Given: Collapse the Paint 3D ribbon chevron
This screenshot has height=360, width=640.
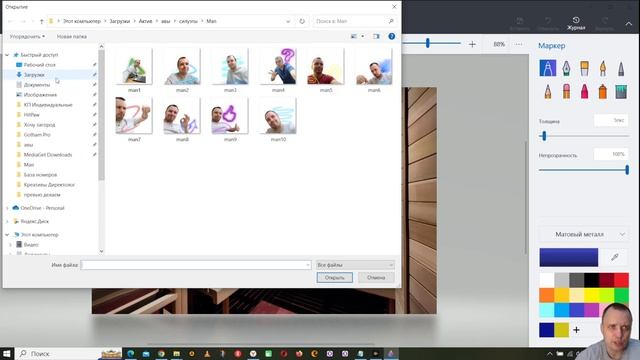Looking at the screenshot, I should [x=629, y=24].
